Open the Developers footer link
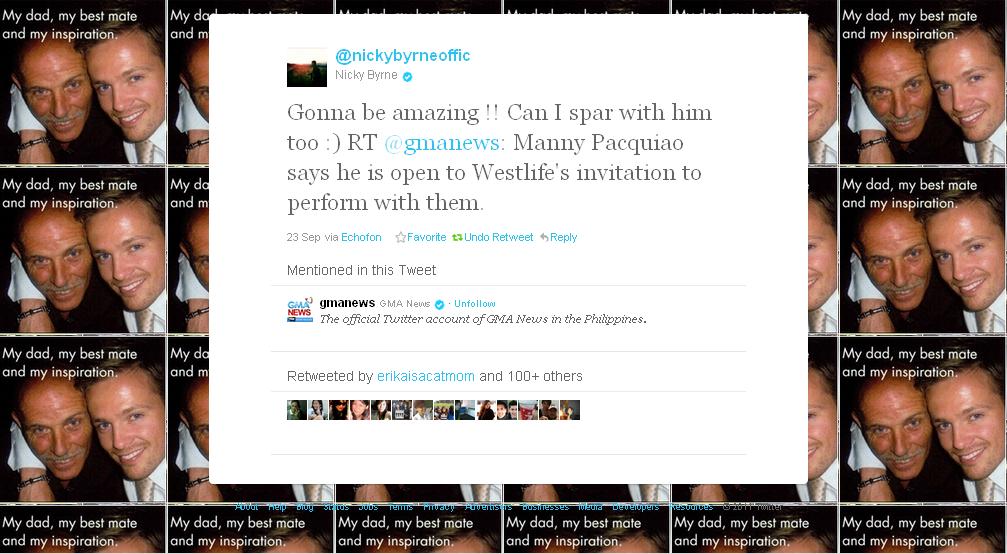 pyautogui.click(x=636, y=507)
